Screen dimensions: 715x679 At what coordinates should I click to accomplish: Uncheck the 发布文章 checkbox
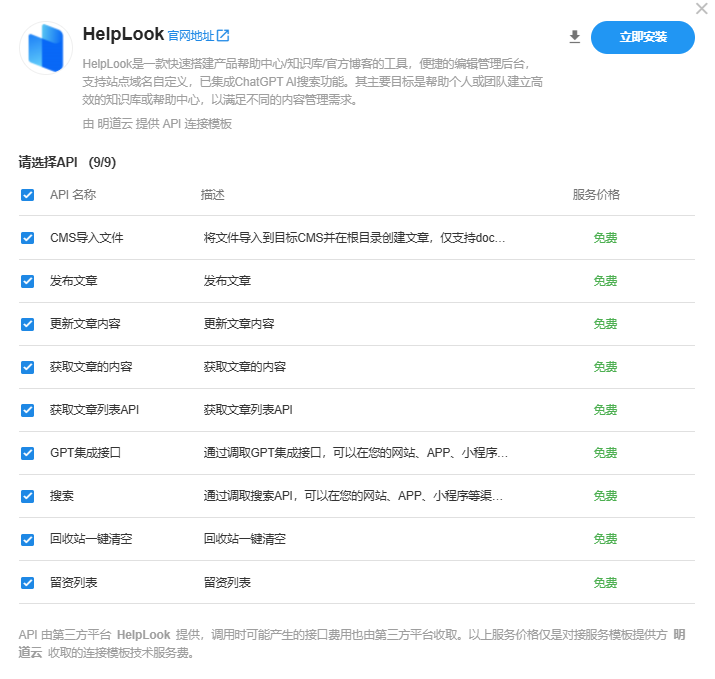click(27, 281)
